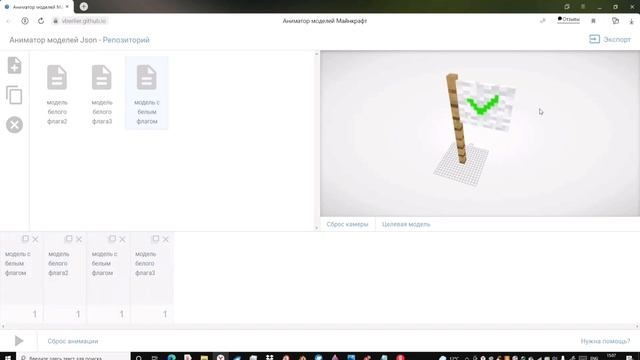Viewport: 640px width, 360px height.
Task: Click the Отзывы button in browser toolbar
Action: 569,20
